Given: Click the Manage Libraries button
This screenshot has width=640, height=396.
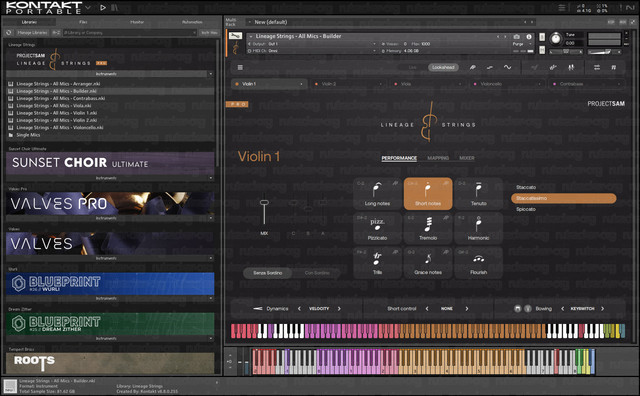Looking at the screenshot, I should coord(32,33).
